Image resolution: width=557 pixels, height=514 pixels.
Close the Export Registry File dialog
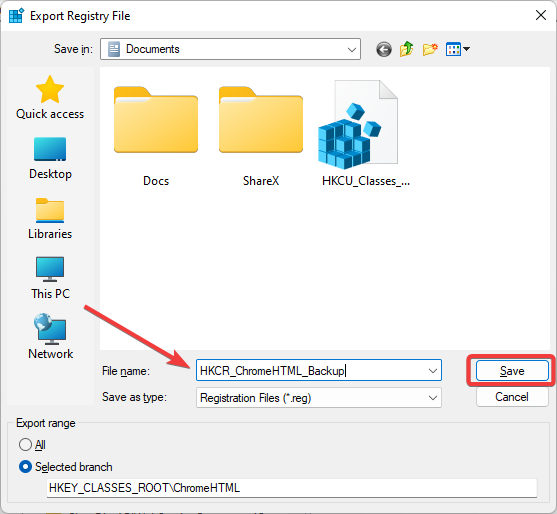click(541, 15)
